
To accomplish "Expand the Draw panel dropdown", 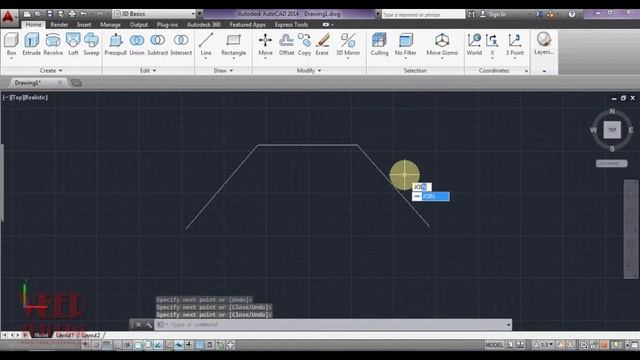I will coord(223,71).
